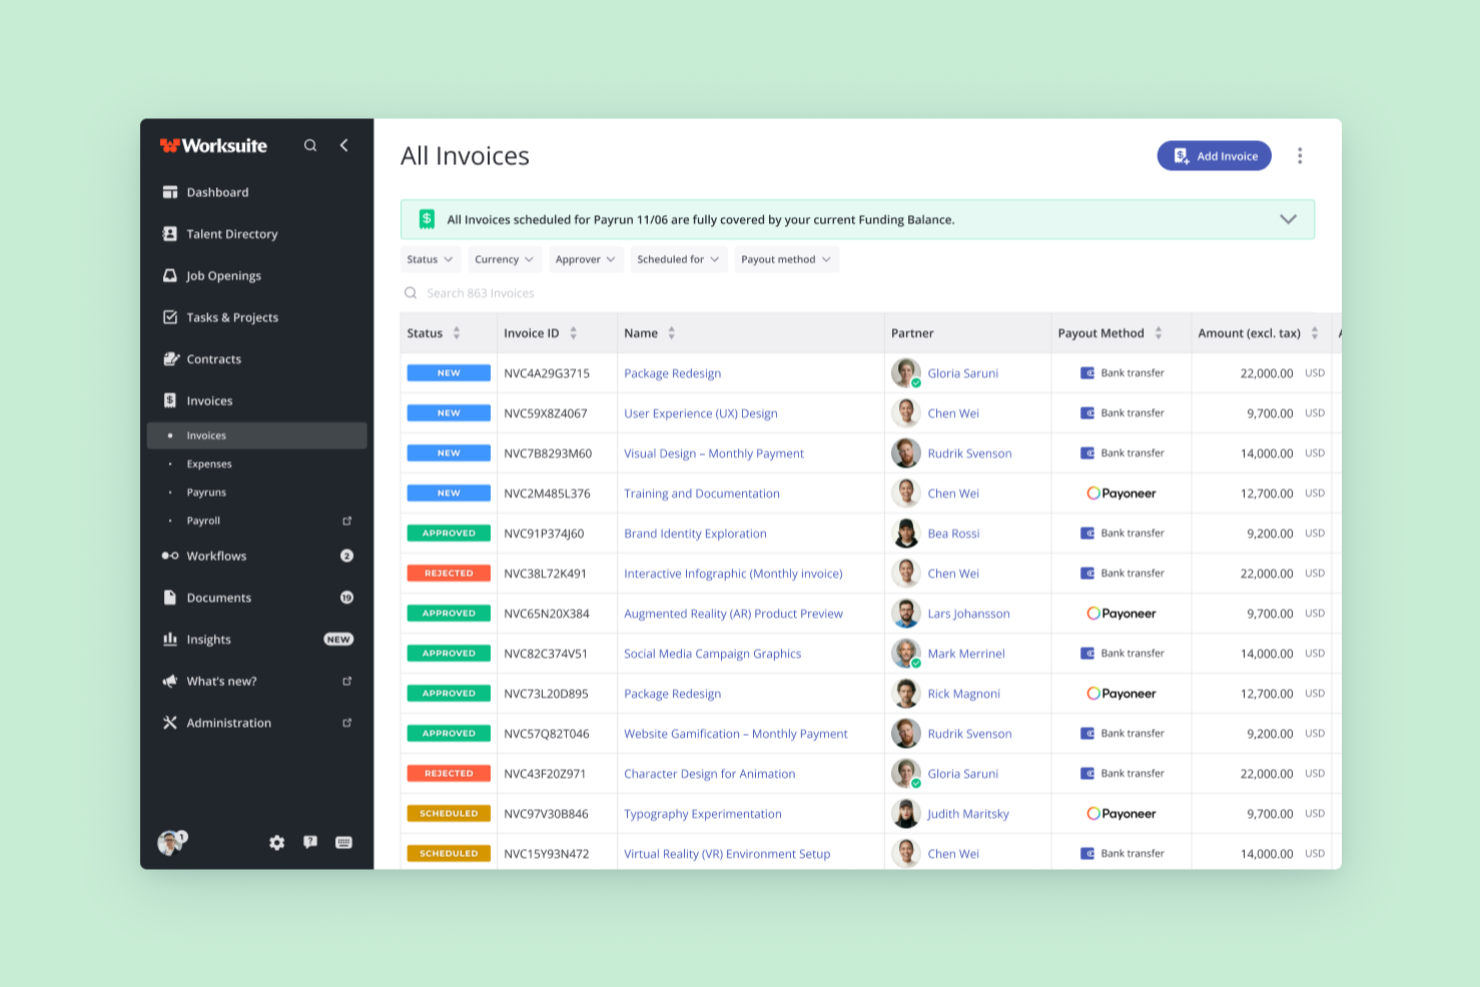Click Workflows notification count badge

click(347, 556)
